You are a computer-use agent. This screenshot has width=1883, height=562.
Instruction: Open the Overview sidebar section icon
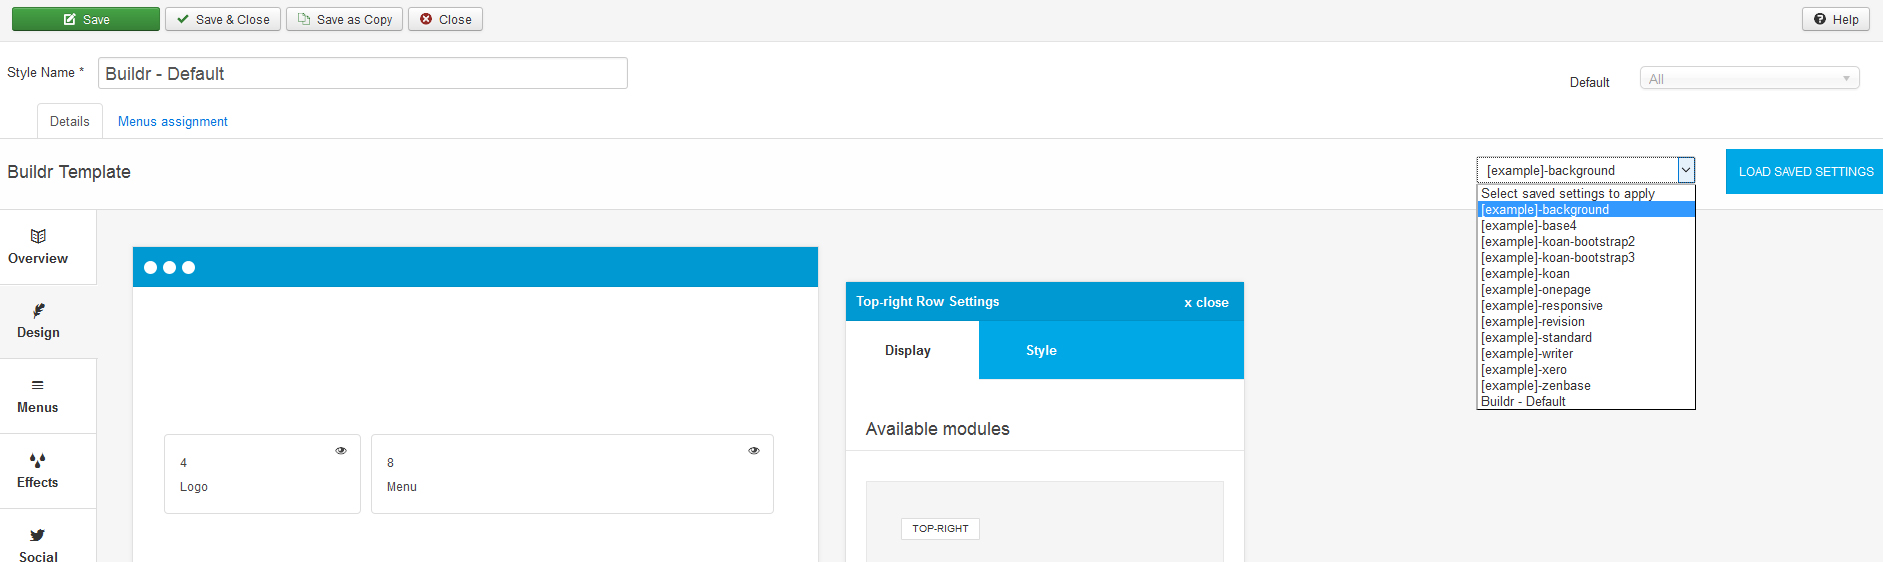[38, 236]
